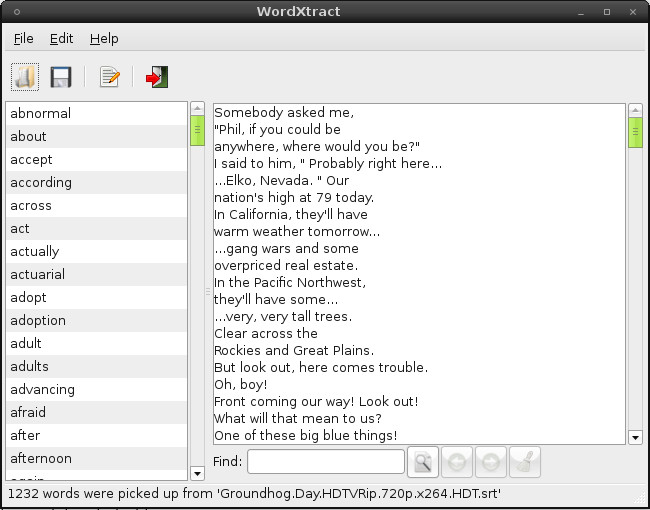Click word list scrollbar down arrow

[x=197, y=473]
